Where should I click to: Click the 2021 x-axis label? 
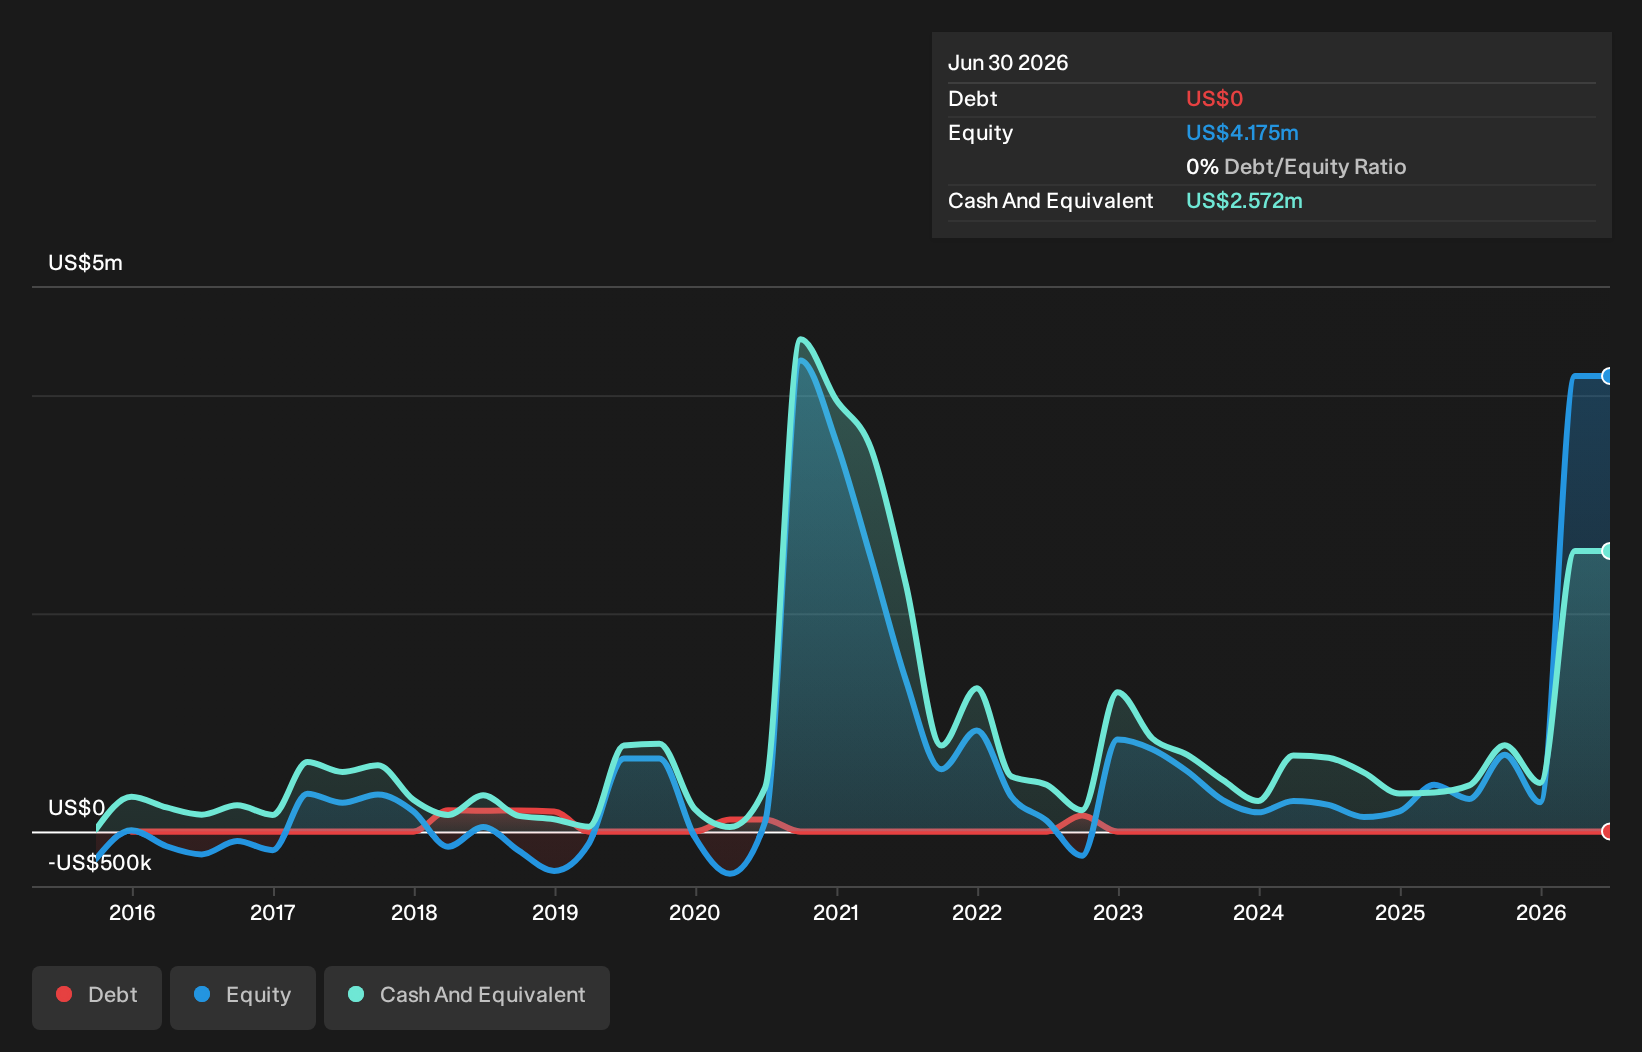point(836,912)
